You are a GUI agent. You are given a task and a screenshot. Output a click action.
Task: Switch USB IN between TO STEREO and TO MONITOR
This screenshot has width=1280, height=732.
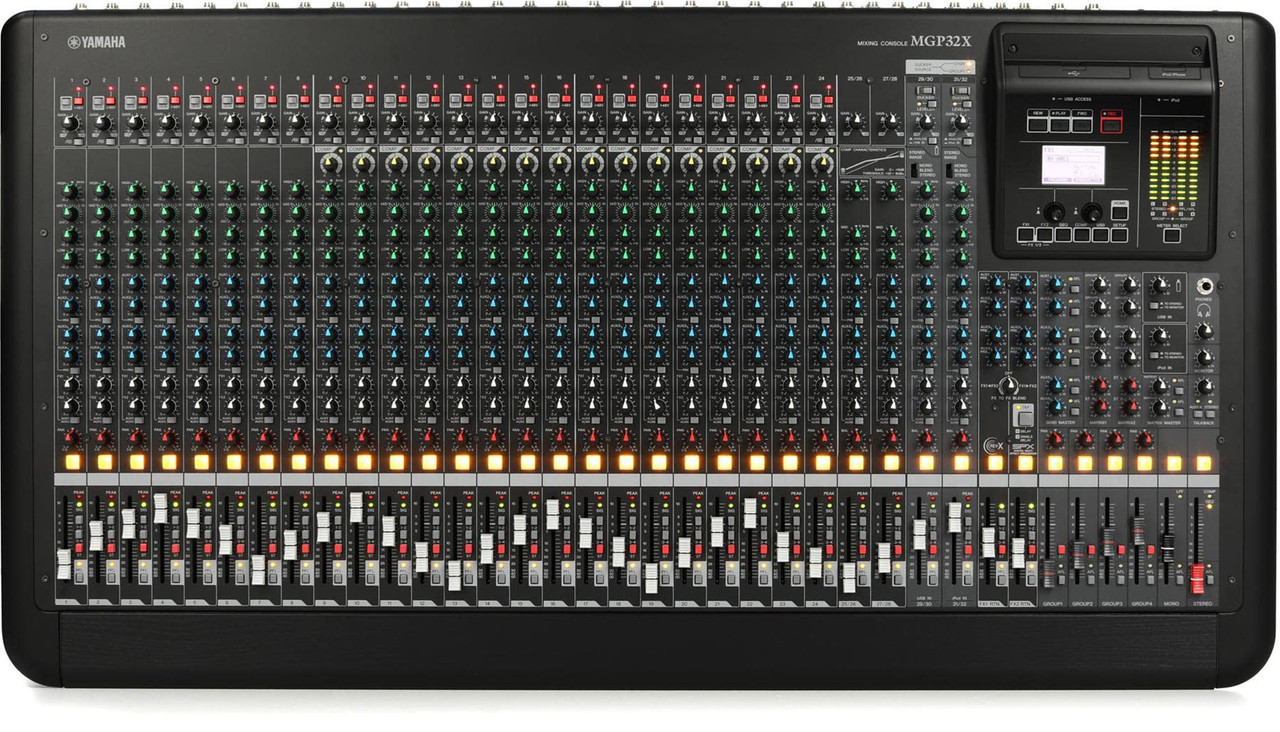pyautogui.click(x=1154, y=305)
